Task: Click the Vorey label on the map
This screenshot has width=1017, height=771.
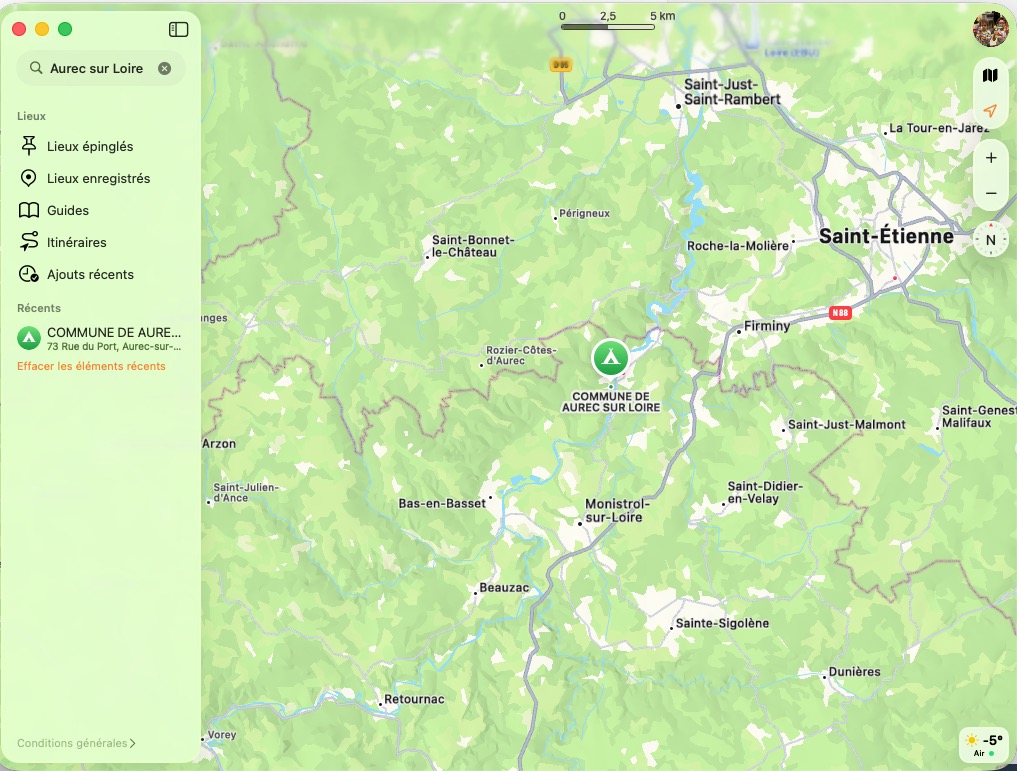Action: [222, 735]
